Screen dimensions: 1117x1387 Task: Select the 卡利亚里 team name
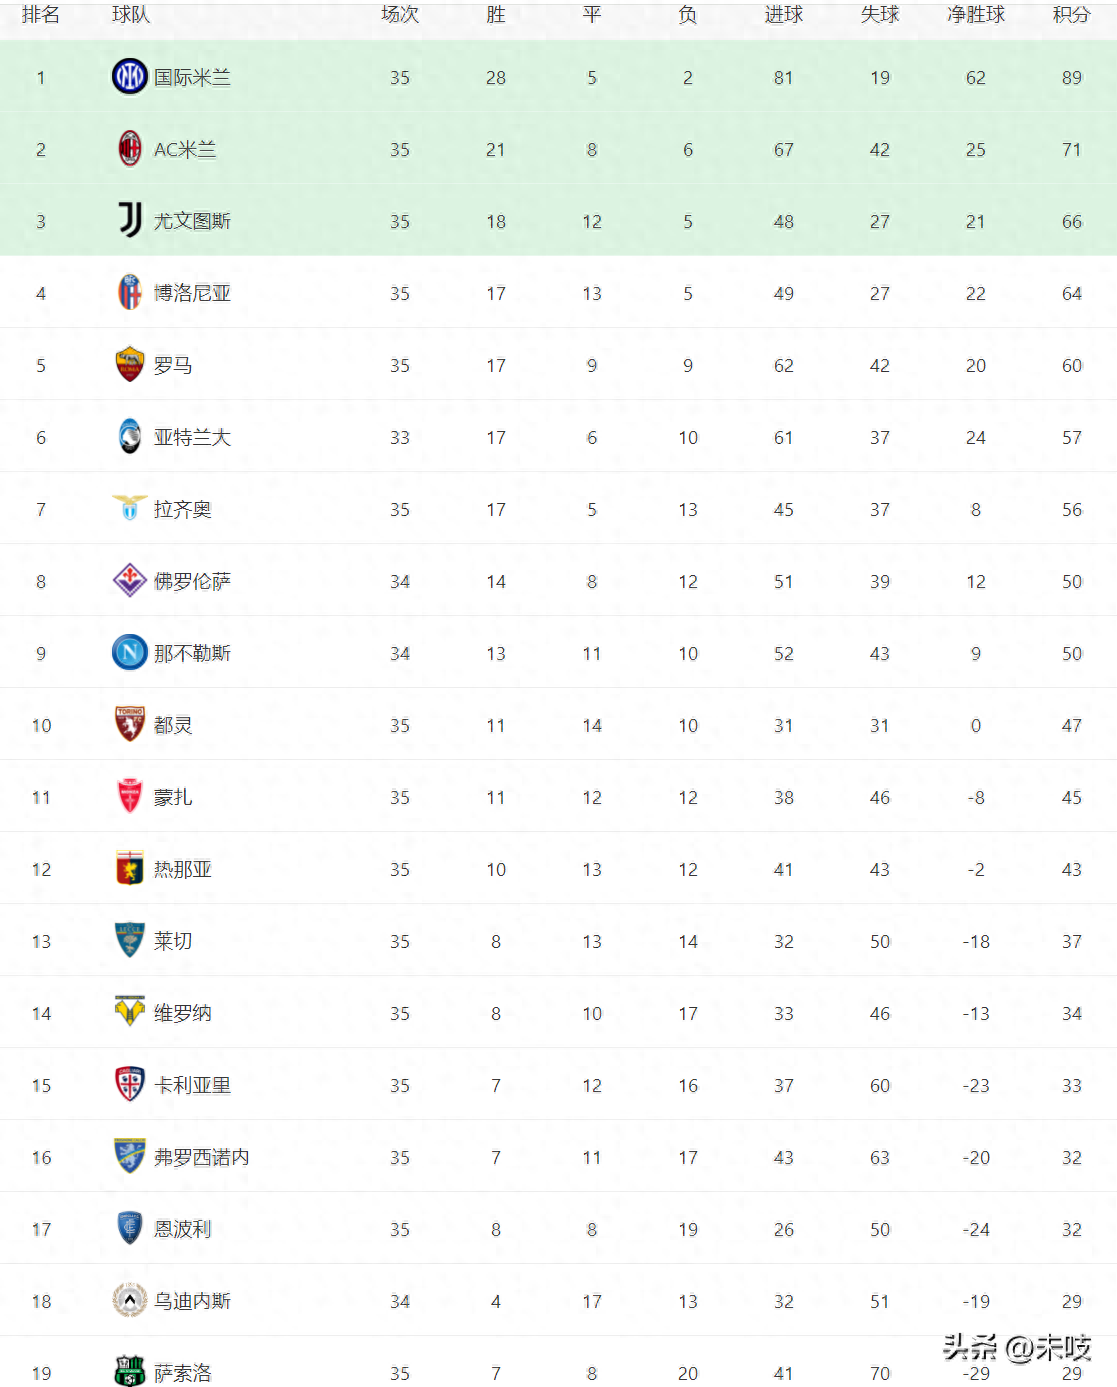pyautogui.click(x=192, y=1086)
